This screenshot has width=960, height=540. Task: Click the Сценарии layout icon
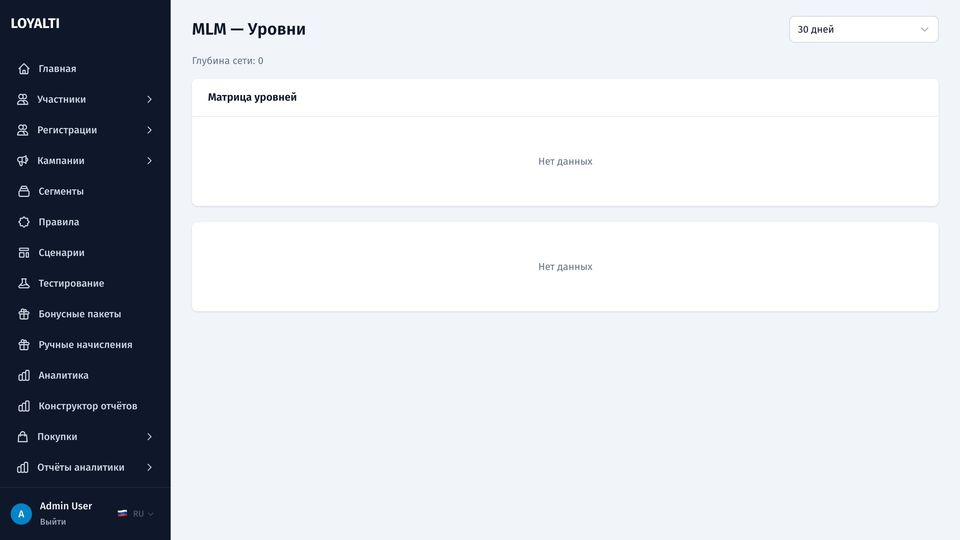coord(24,252)
